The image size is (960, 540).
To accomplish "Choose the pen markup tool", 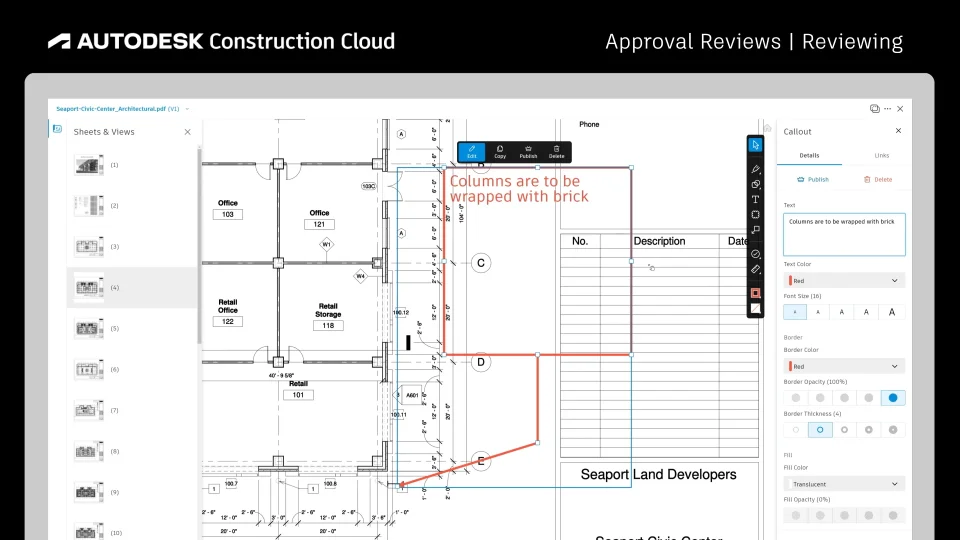I will pos(756,168).
